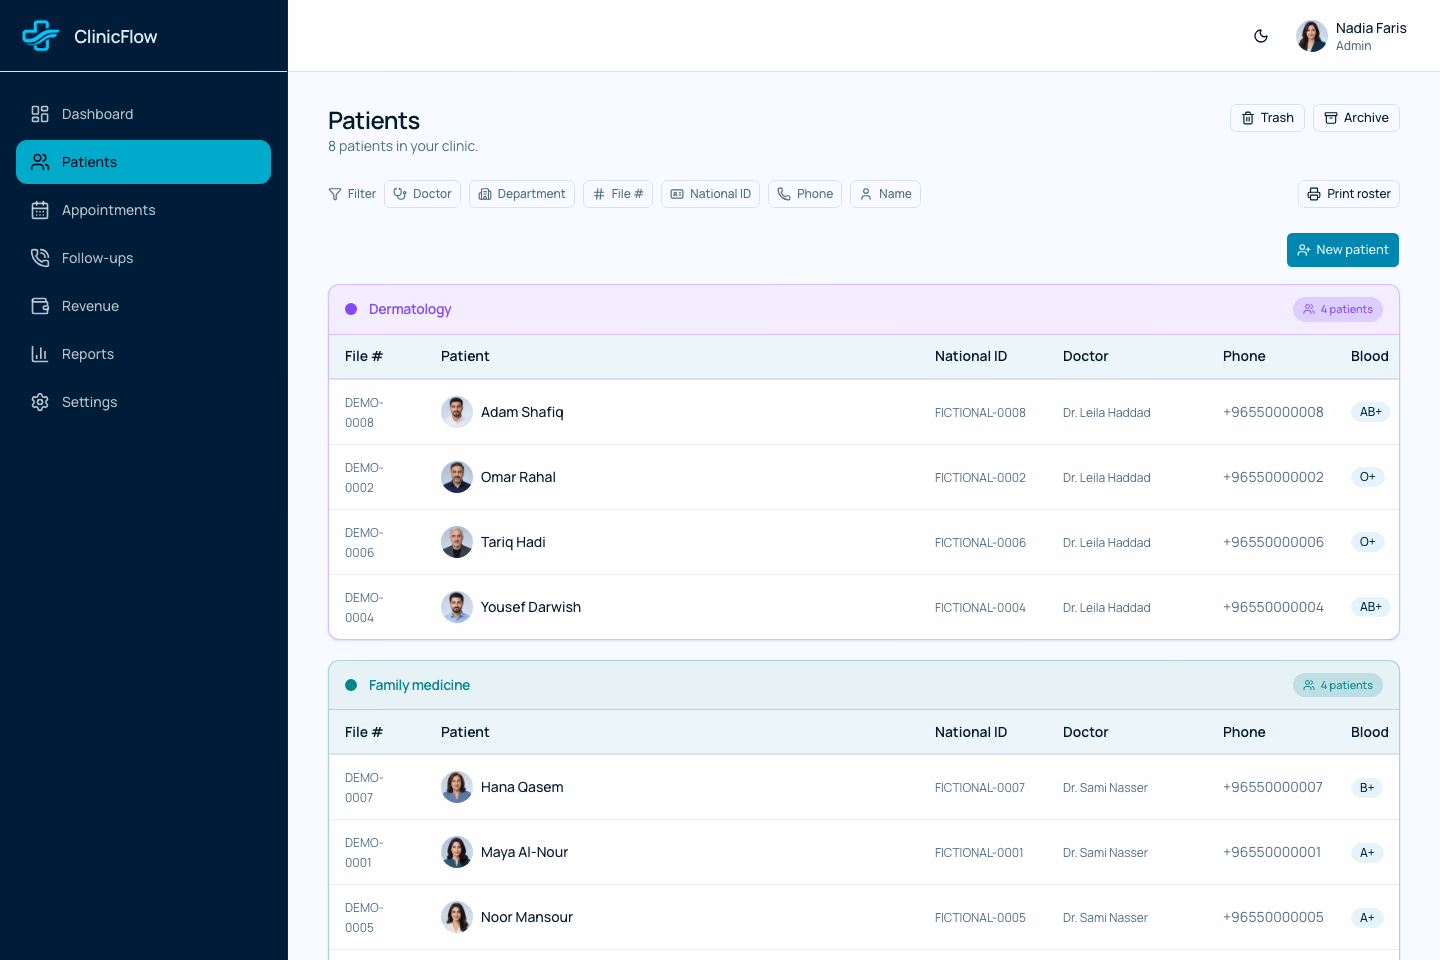Open Revenue in sidebar
Viewport: 1440px width, 960px height.
pos(144,306)
